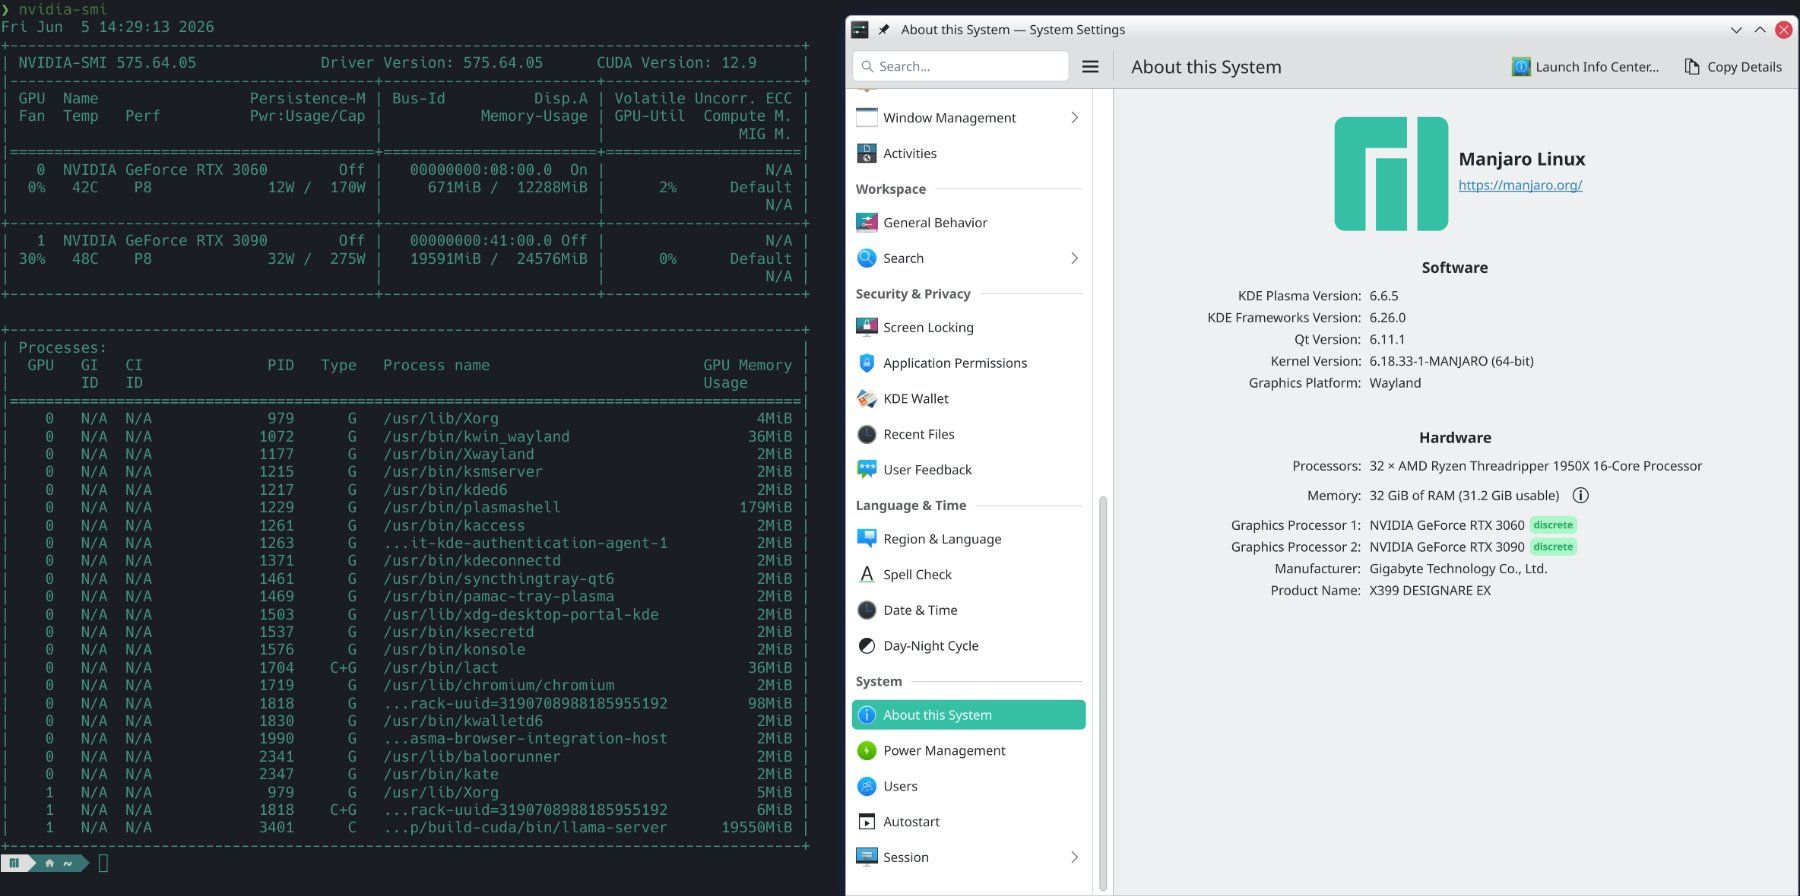Expand Window Management submenu arrow
This screenshot has width=1800, height=896.
1075,117
